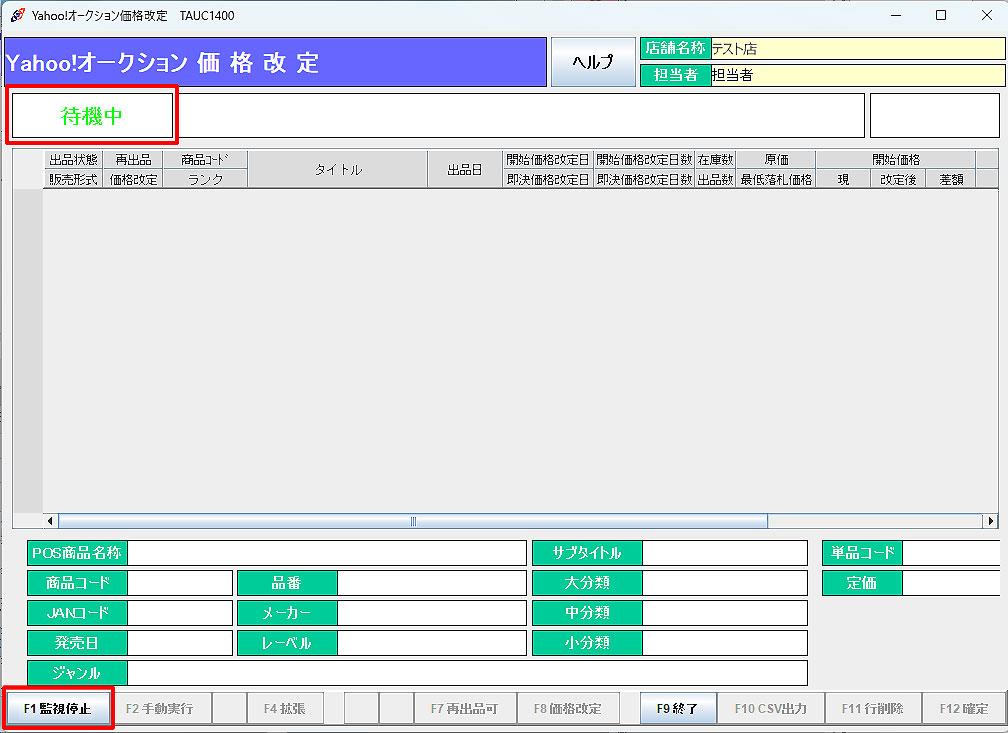
Task: Click the POS商品名称 input field
Action: [326, 553]
